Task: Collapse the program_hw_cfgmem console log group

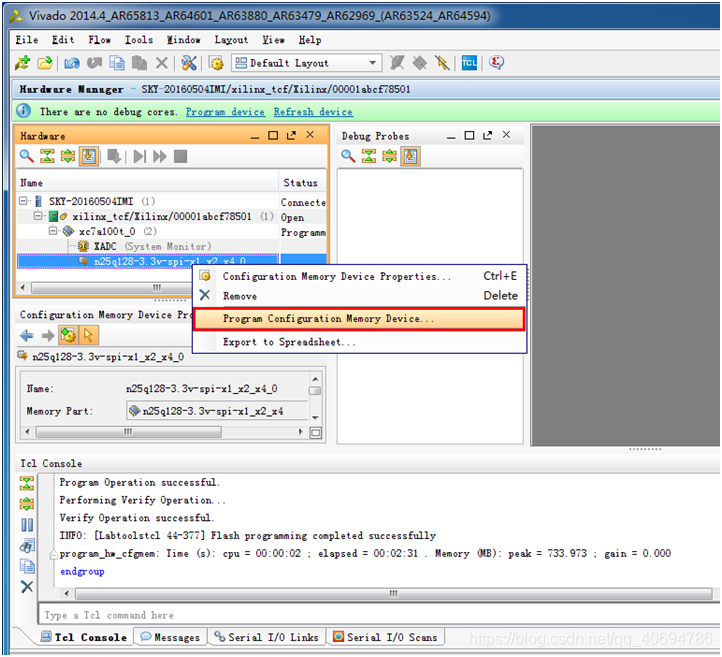Action: coord(53,554)
